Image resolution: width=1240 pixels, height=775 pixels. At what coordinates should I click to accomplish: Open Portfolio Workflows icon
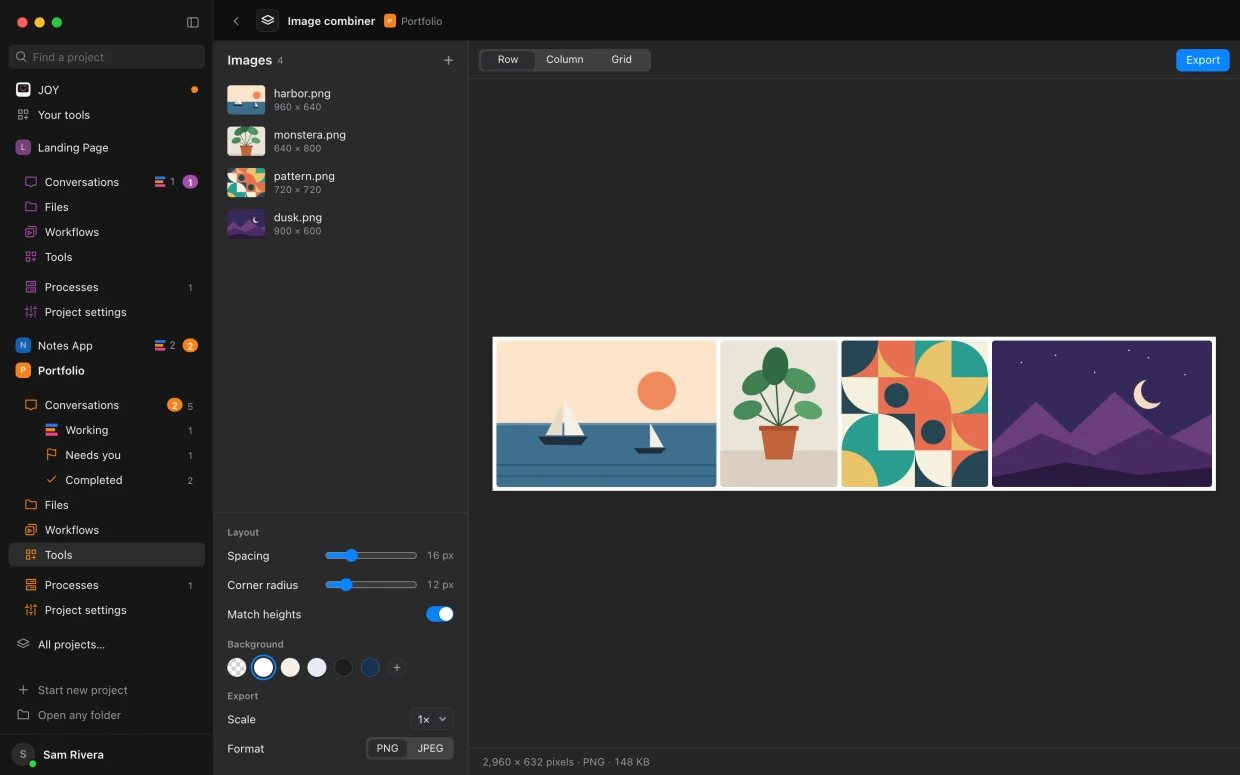[31, 530]
